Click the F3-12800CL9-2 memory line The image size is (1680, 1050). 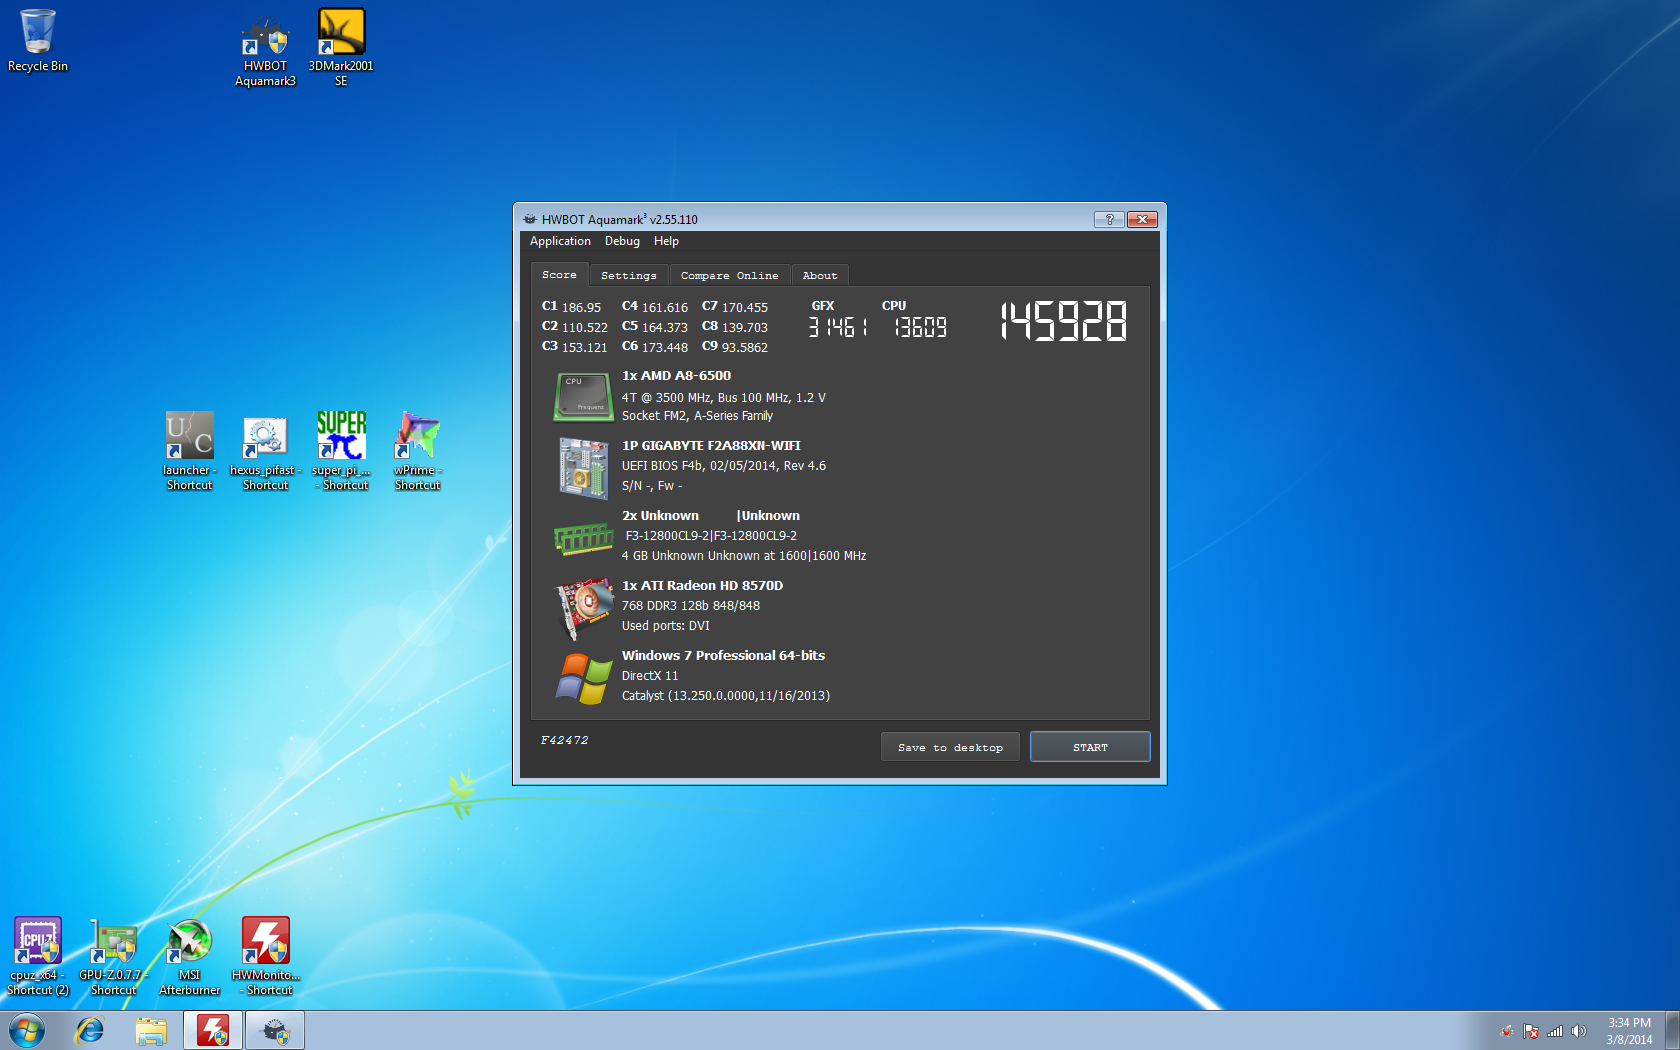[711, 536]
